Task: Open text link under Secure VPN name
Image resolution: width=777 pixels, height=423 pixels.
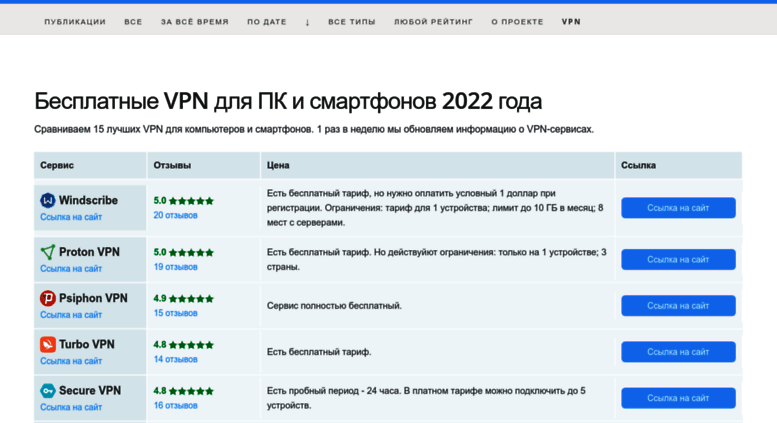Action: 71,407
